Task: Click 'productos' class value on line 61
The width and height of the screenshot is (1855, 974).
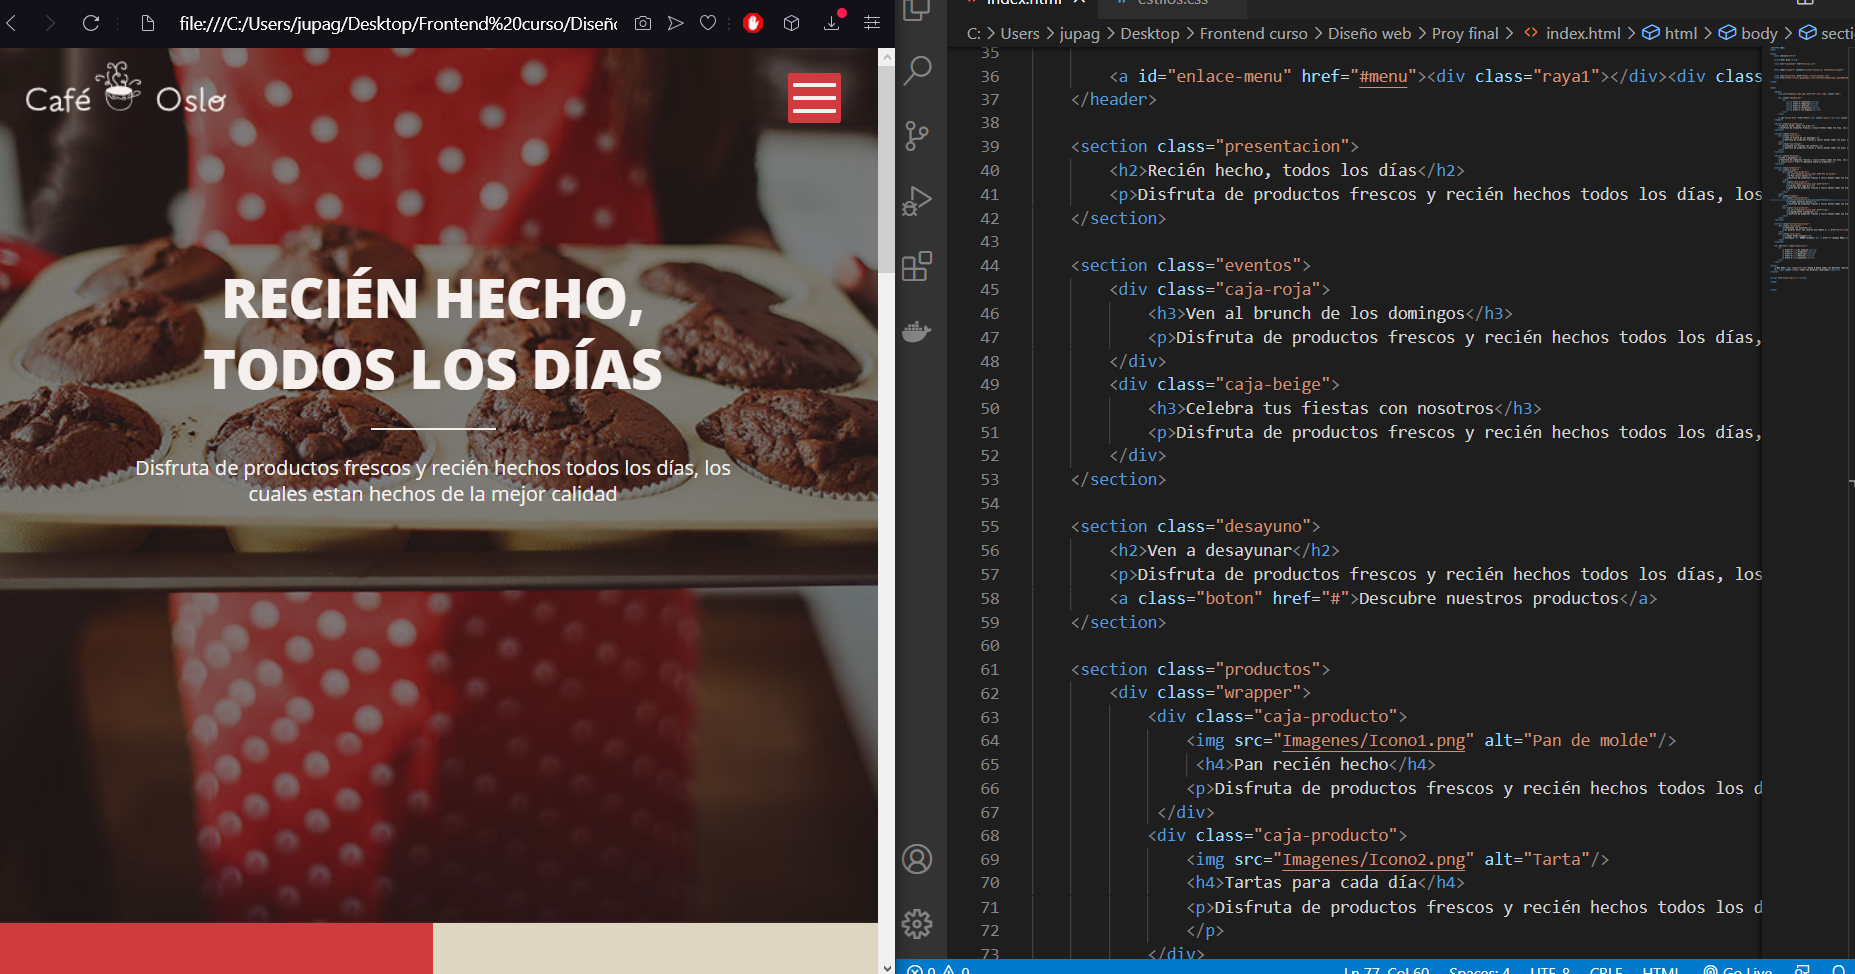Action: coord(1268,669)
